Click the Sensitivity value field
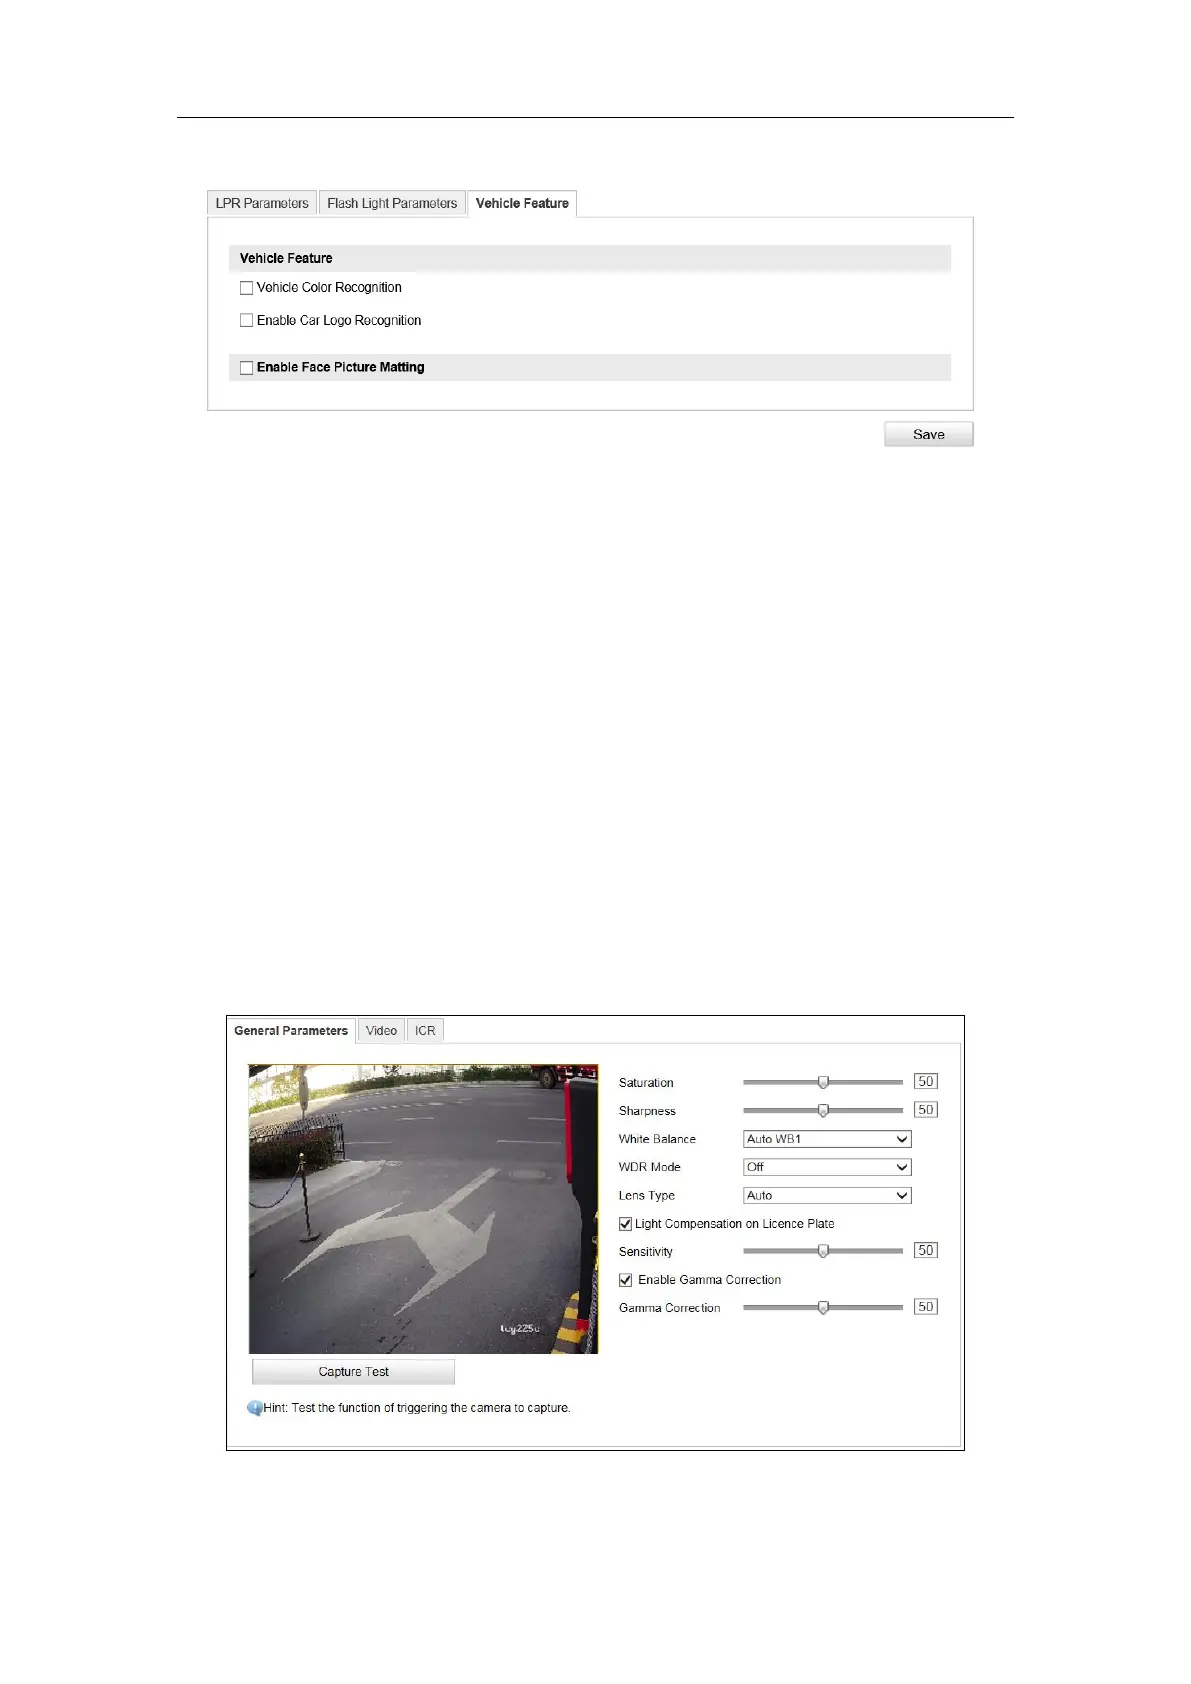Image resolution: width=1191 pixels, height=1684 pixels. [x=926, y=1251]
